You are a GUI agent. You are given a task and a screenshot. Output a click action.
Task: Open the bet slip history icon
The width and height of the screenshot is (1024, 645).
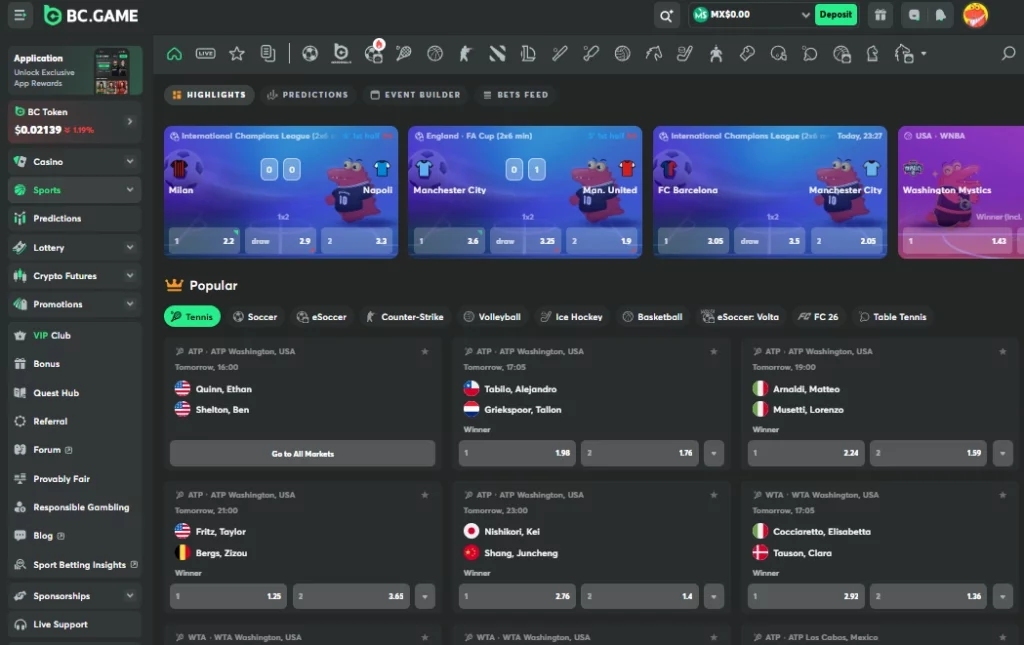pos(268,54)
